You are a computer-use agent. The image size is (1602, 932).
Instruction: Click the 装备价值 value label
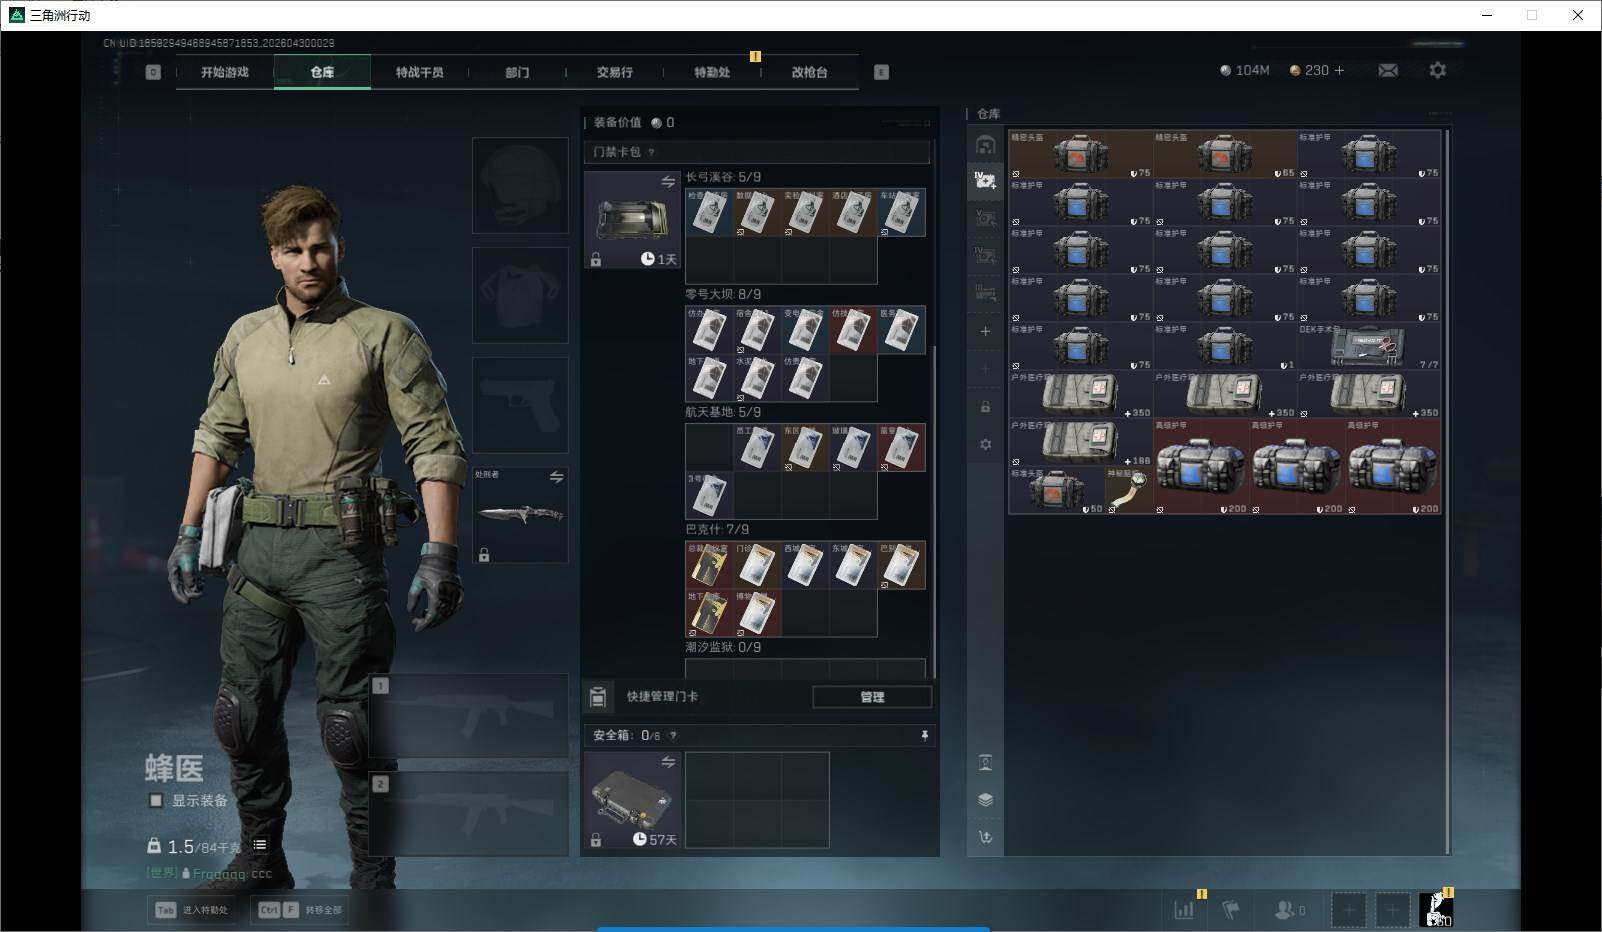(618, 122)
